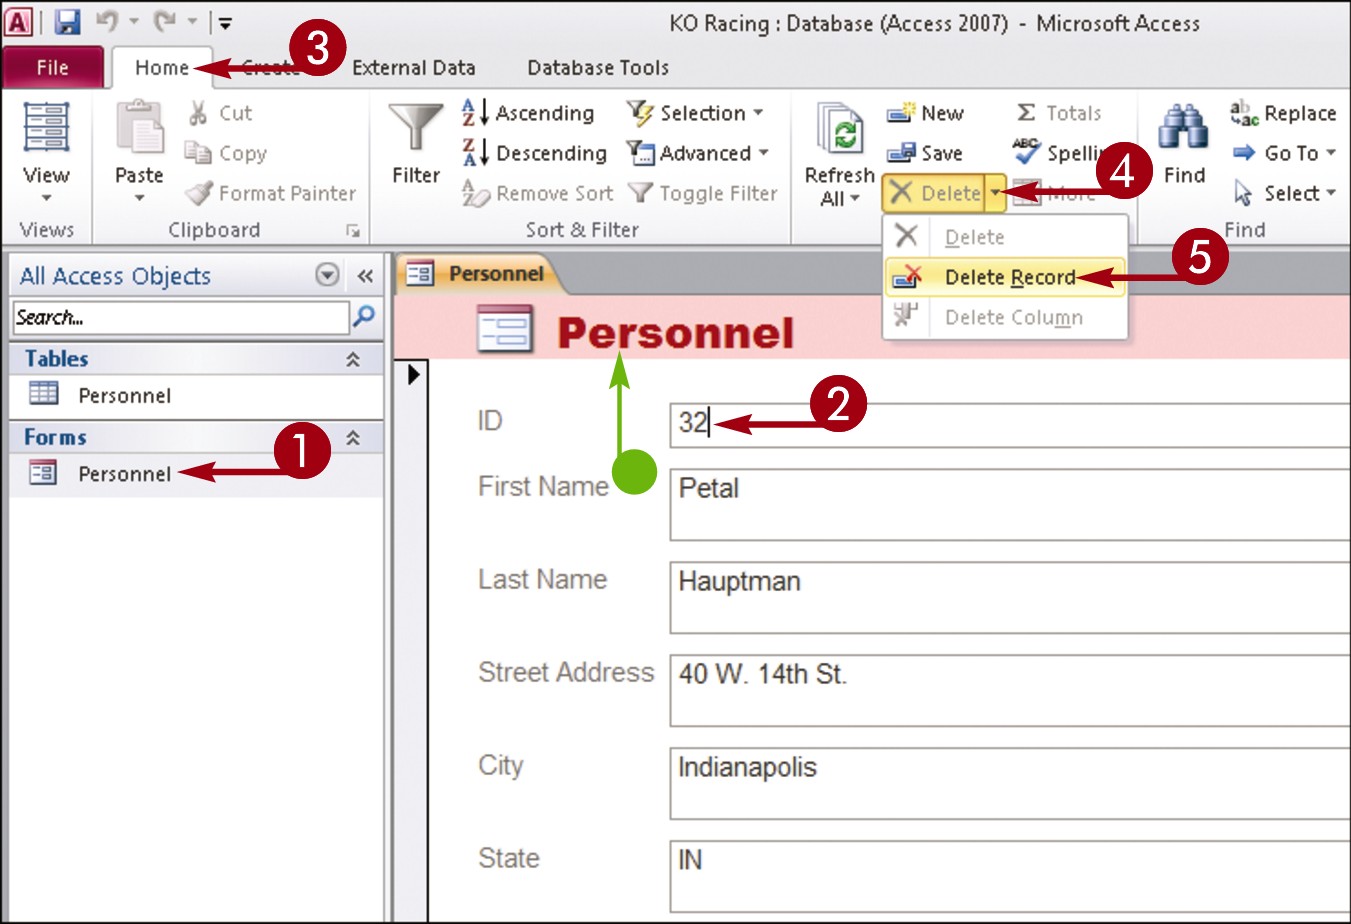
Task: Click the First Name field Petal
Action: (1010, 505)
